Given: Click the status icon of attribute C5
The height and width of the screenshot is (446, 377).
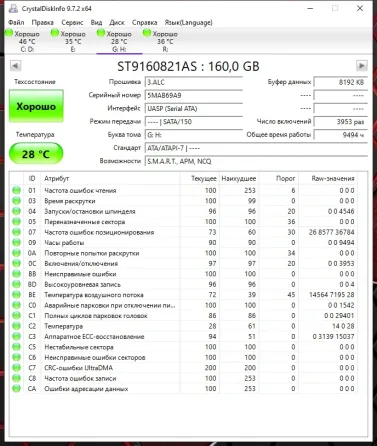Looking at the screenshot, I should 16,347.
